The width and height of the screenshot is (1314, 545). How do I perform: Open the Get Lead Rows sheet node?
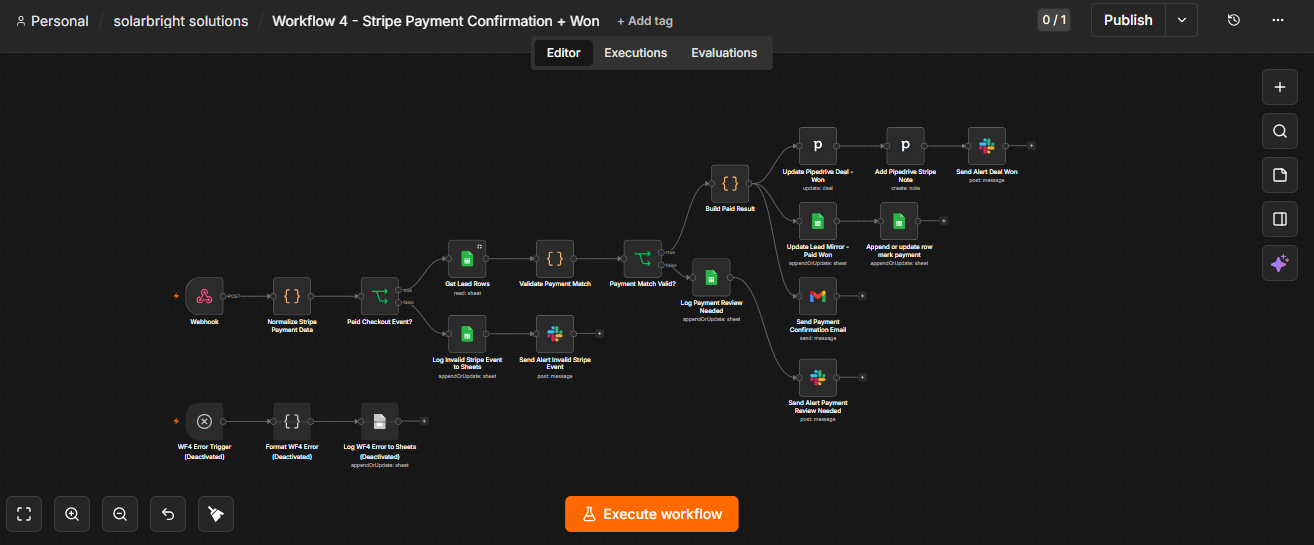[x=467, y=258]
